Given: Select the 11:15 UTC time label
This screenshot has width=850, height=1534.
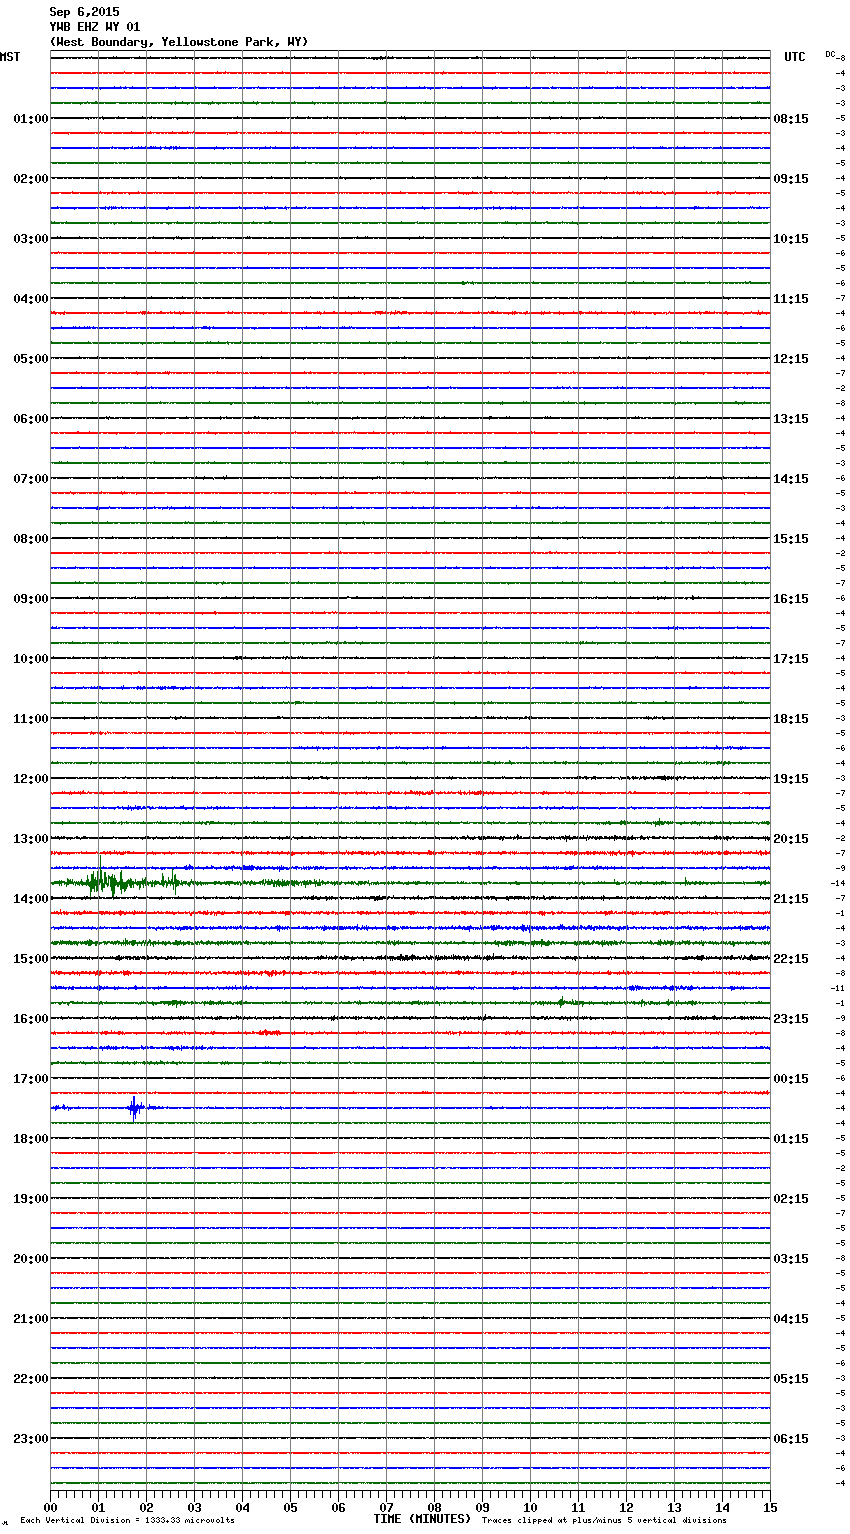Looking at the screenshot, I should click(791, 299).
